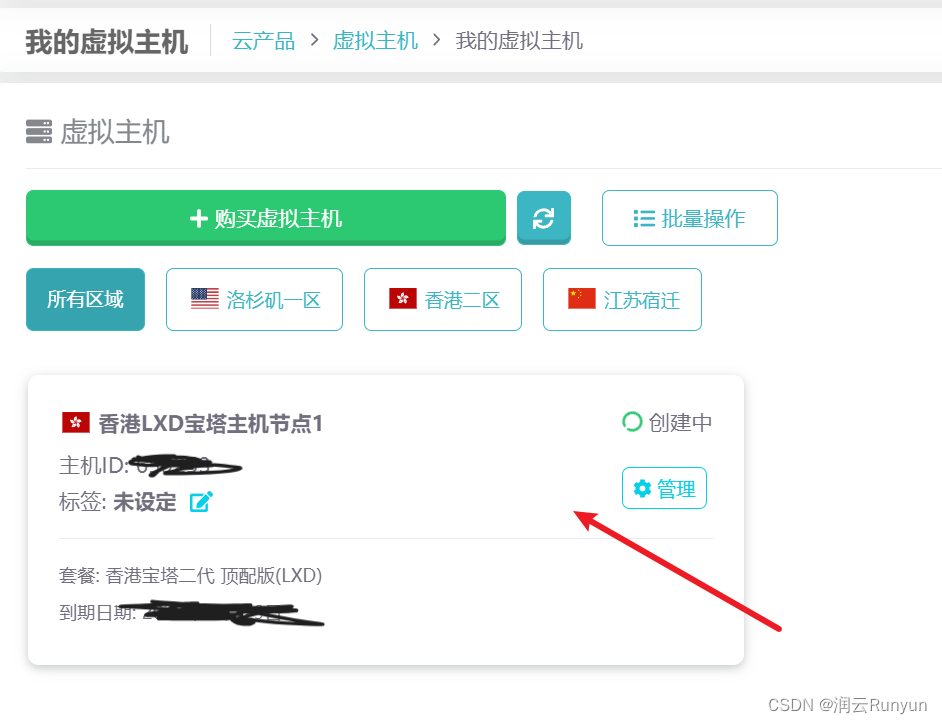This screenshot has height=724, width=942.
Task: Filter by 江苏宿迁 region
Action: (x=622, y=299)
